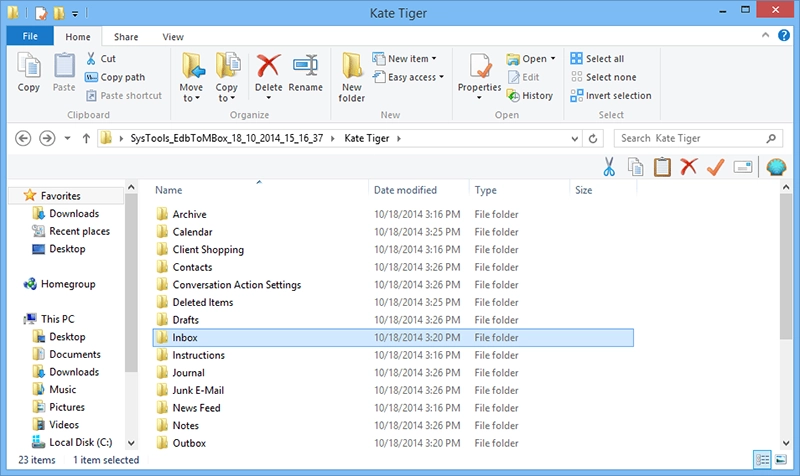Click navigation pane scroll down arrow
This screenshot has width=800, height=476.
[x=131, y=443]
